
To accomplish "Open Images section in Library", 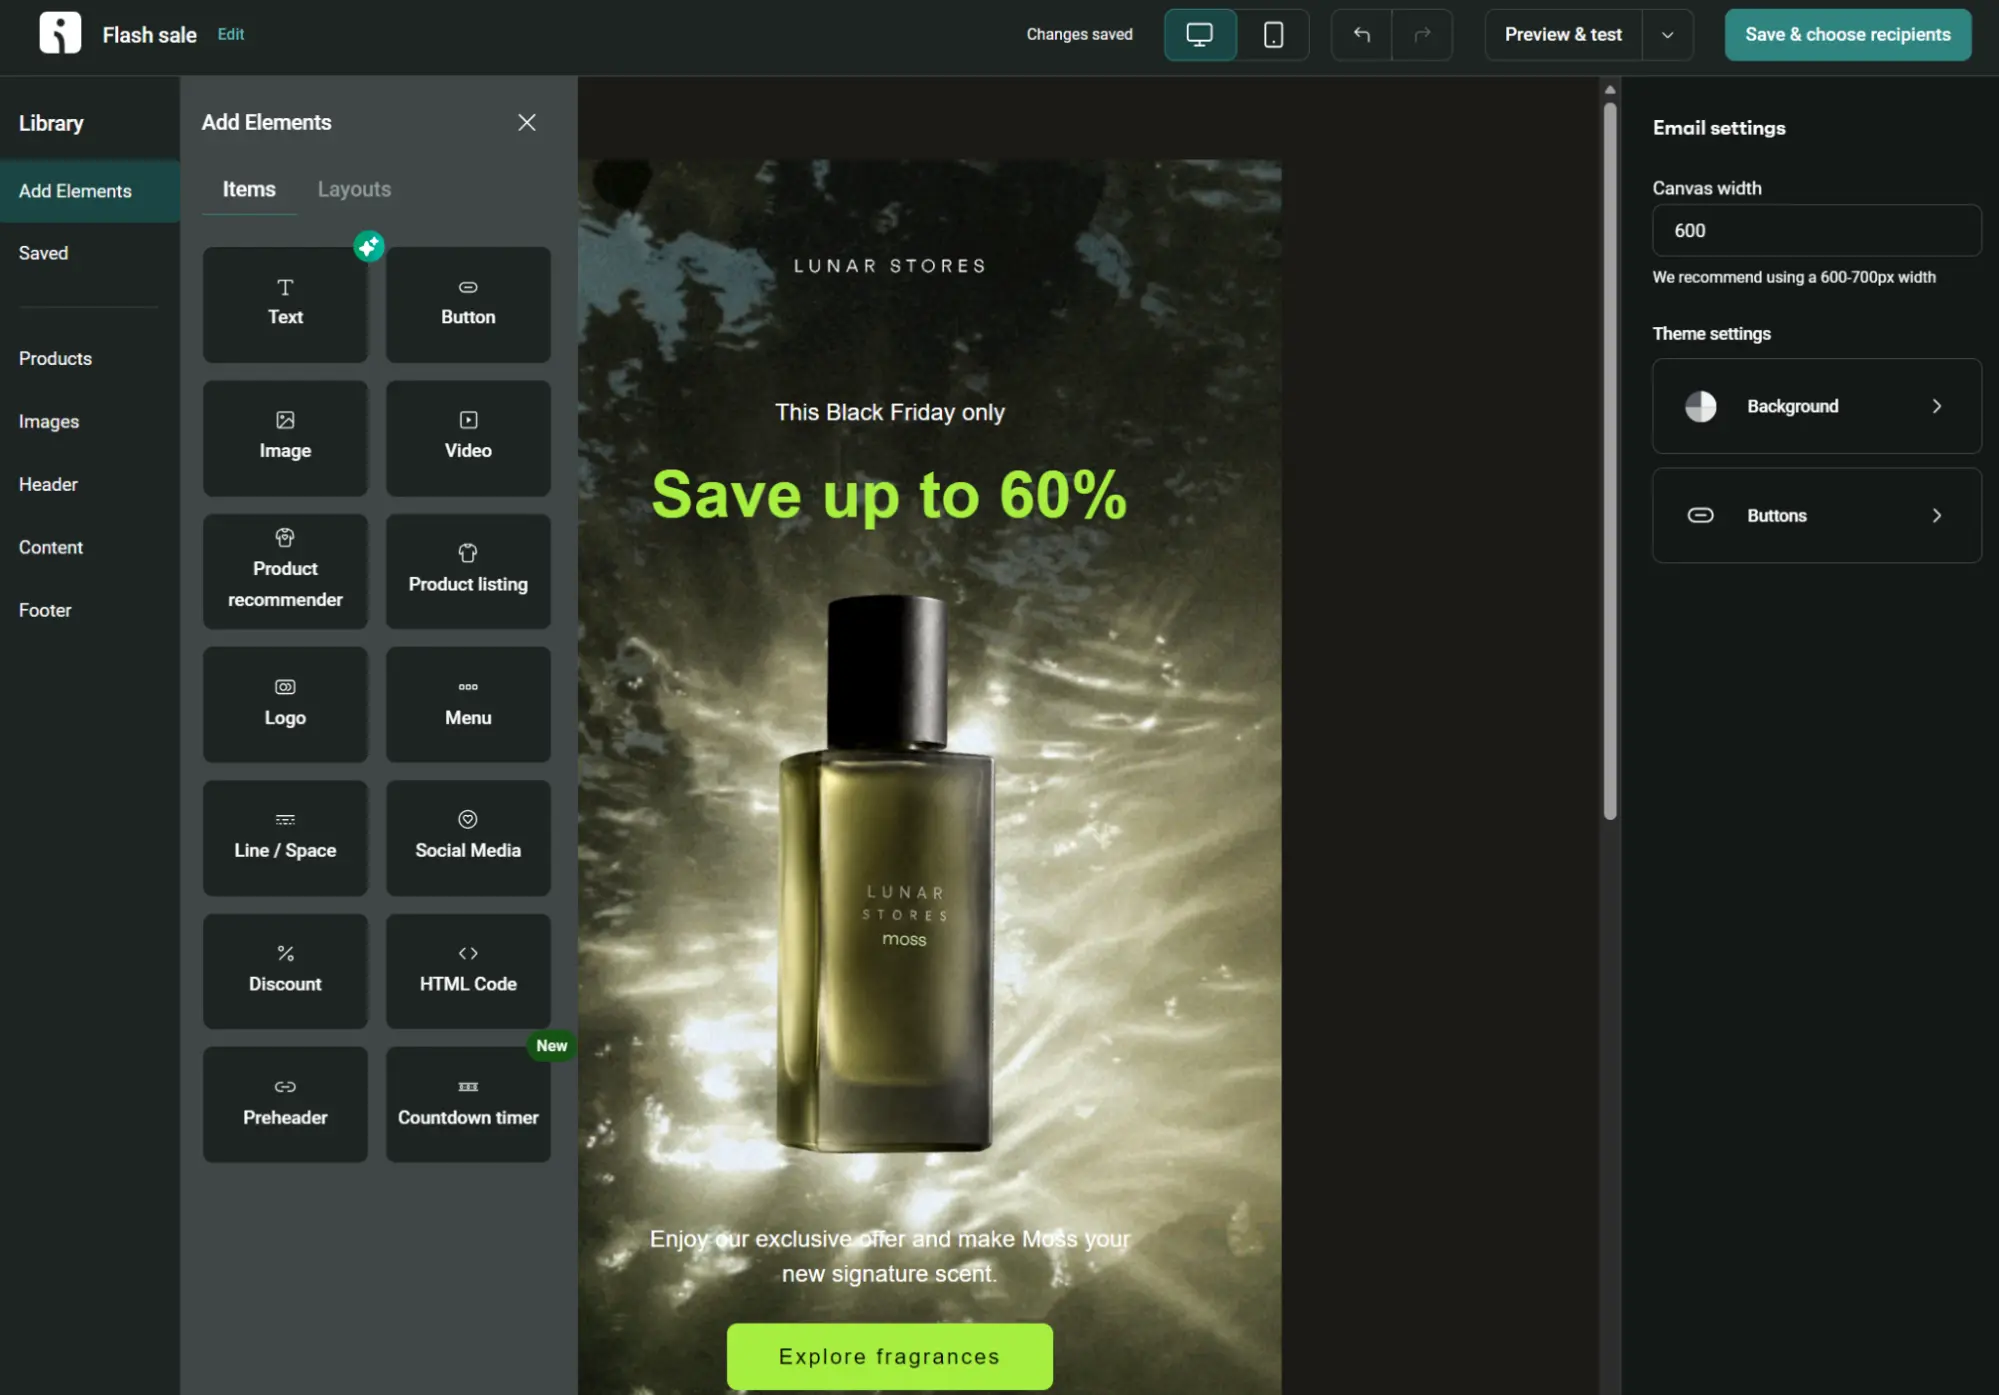I will tap(49, 421).
